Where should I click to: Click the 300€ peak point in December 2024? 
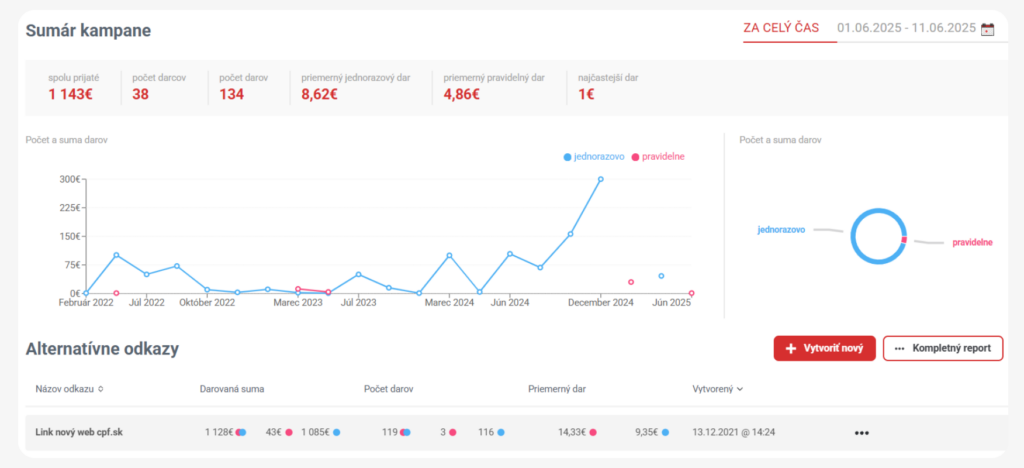(600, 179)
